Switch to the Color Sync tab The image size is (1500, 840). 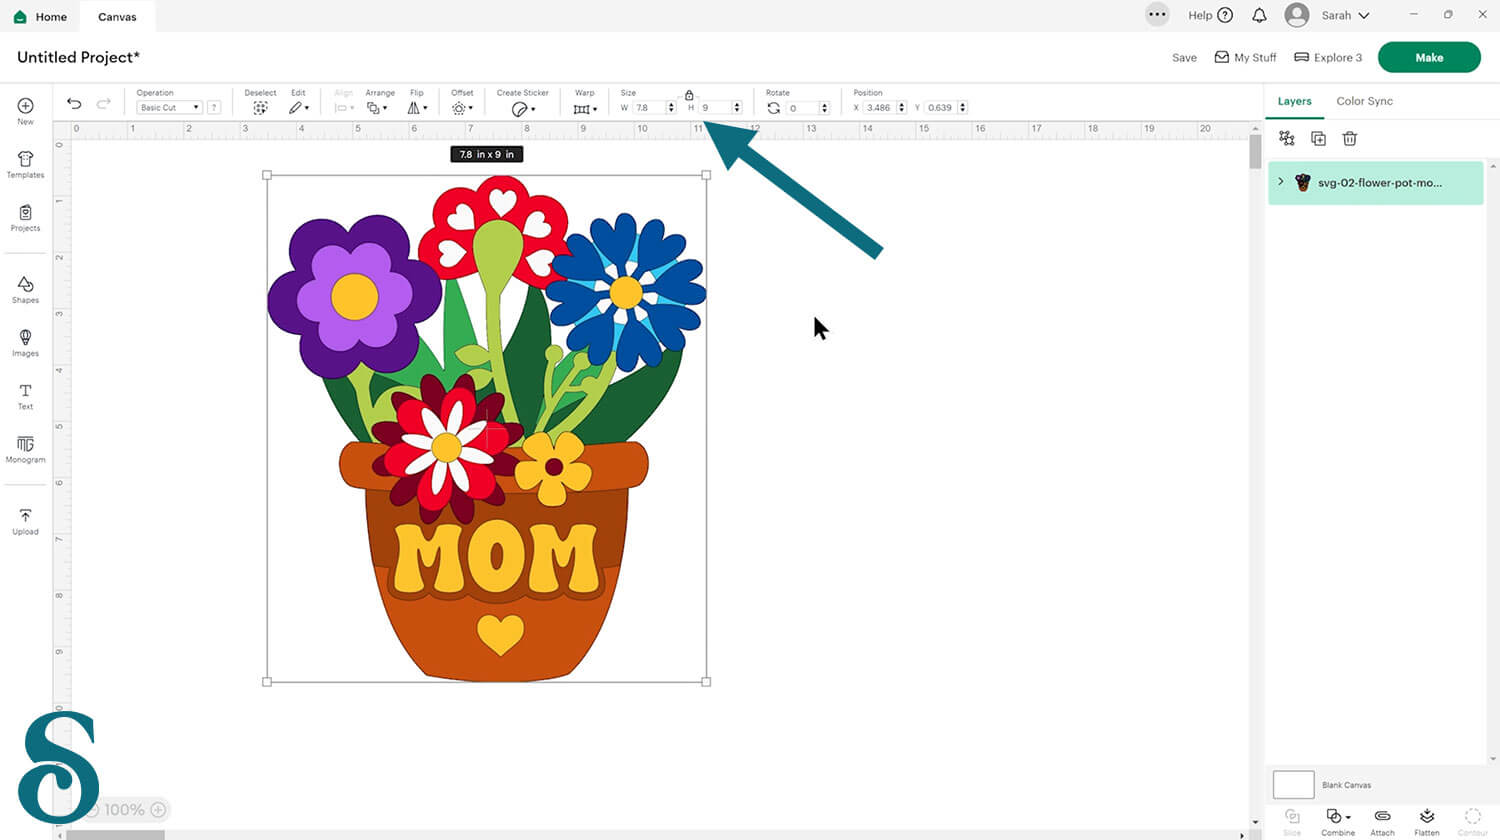1364,101
